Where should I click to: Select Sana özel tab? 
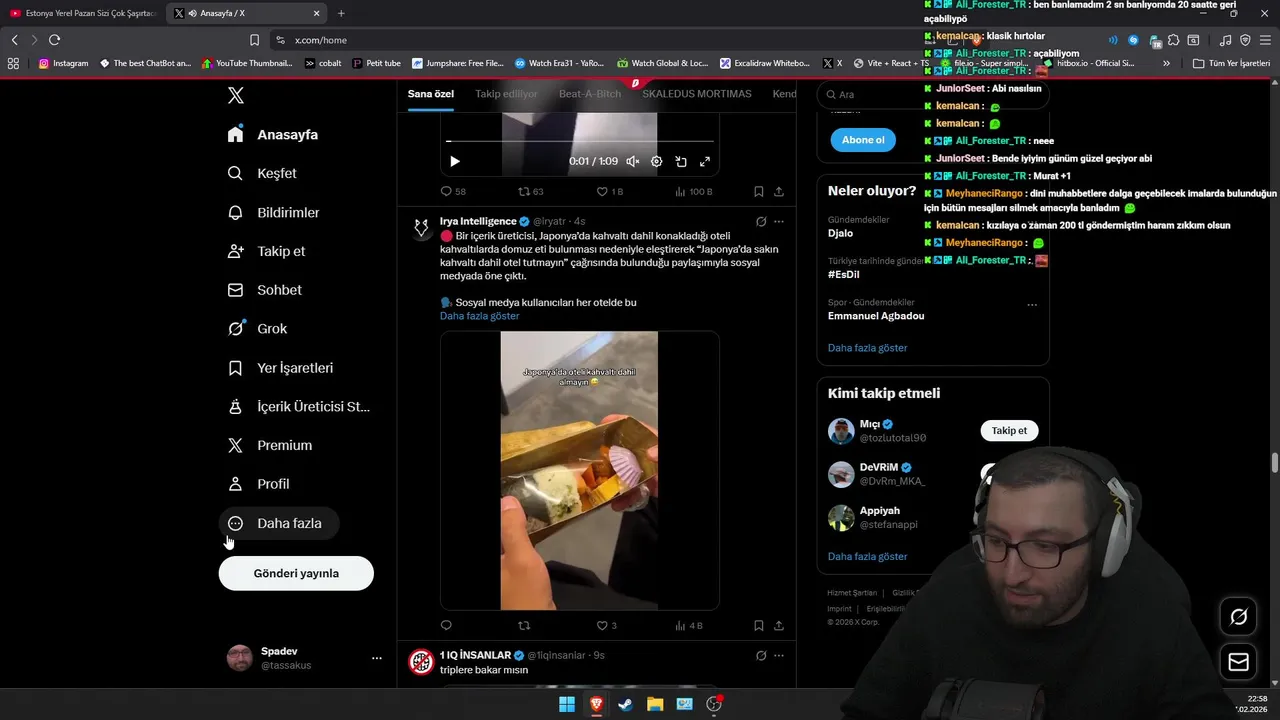pyautogui.click(x=431, y=94)
